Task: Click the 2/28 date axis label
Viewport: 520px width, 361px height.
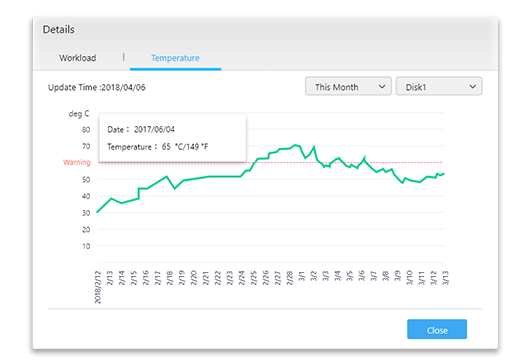Action: click(289, 278)
